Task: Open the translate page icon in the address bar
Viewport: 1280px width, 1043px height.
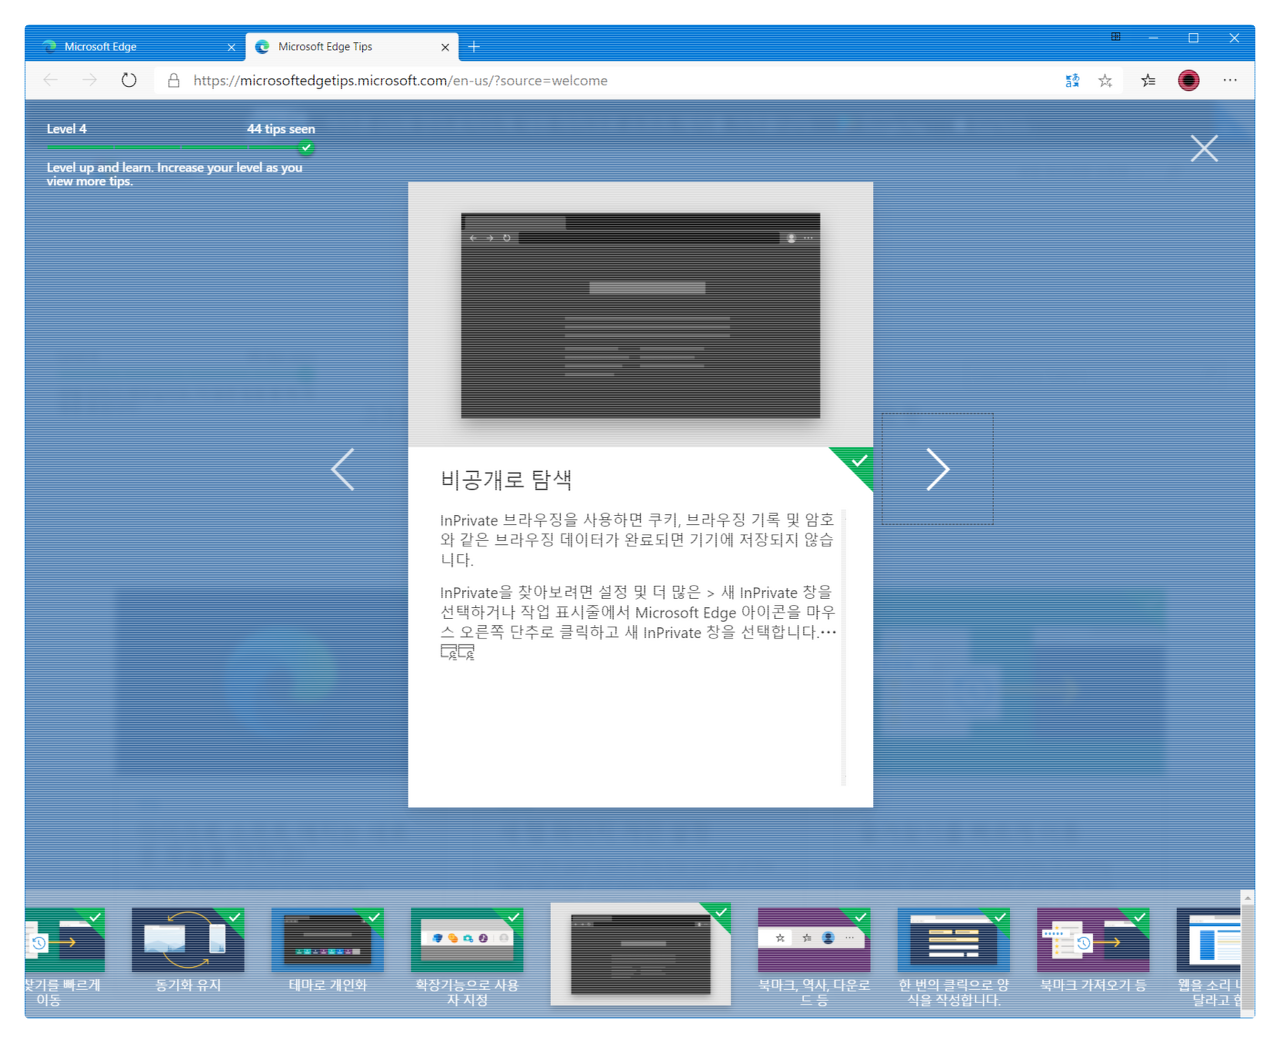Action: [1072, 81]
